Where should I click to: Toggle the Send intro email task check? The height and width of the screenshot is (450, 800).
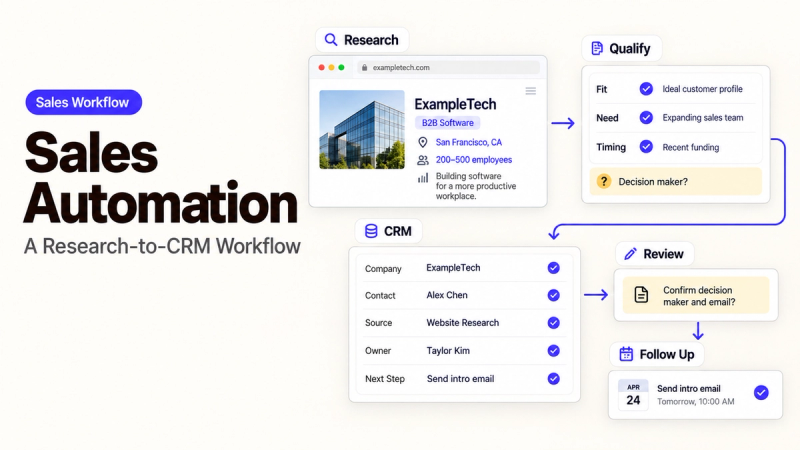pyautogui.click(x=761, y=392)
